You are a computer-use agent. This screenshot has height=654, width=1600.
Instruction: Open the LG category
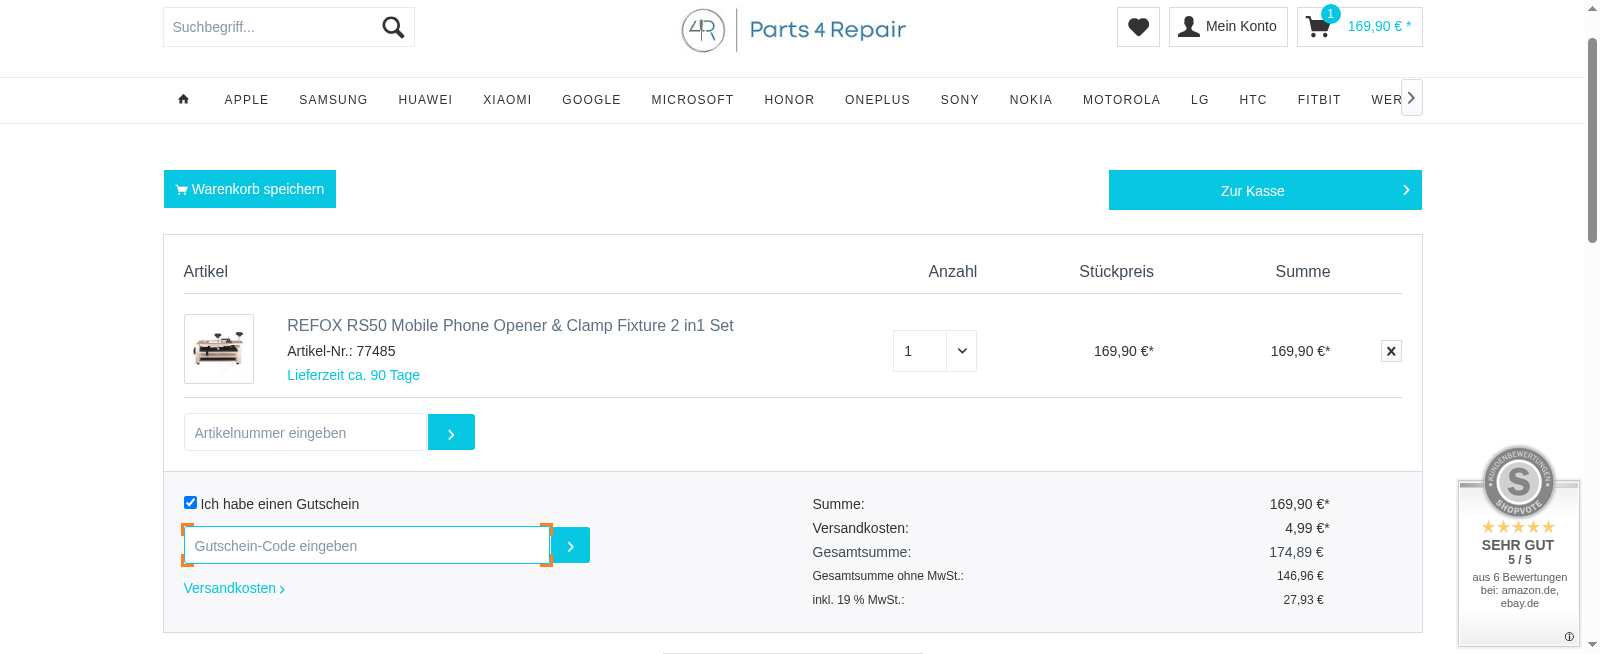(x=1199, y=100)
